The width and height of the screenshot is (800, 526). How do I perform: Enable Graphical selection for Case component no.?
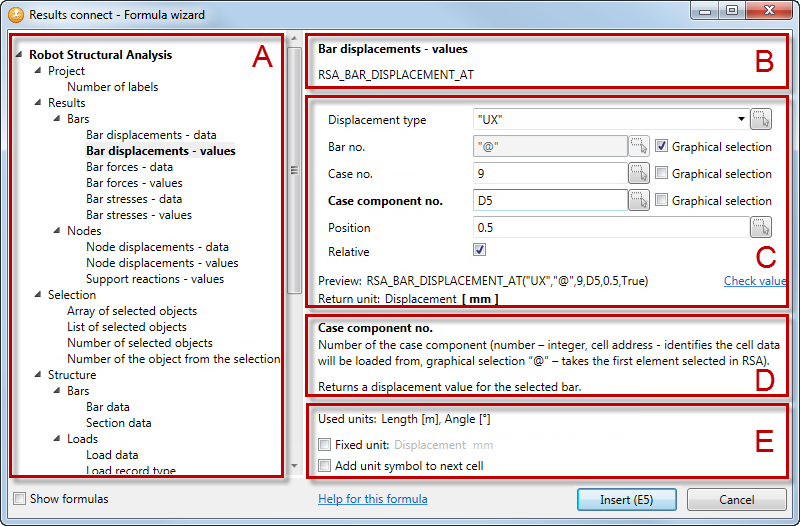(661, 200)
